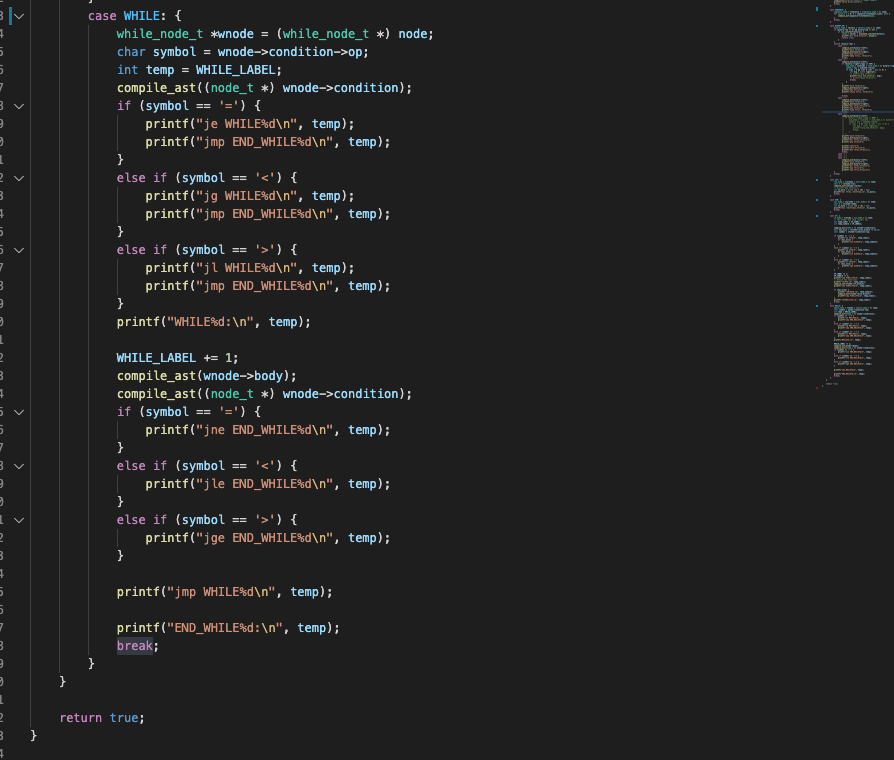894x760 pixels.
Task: Fold the else-if block printing "jl WHILE"
Action: point(19,250)
